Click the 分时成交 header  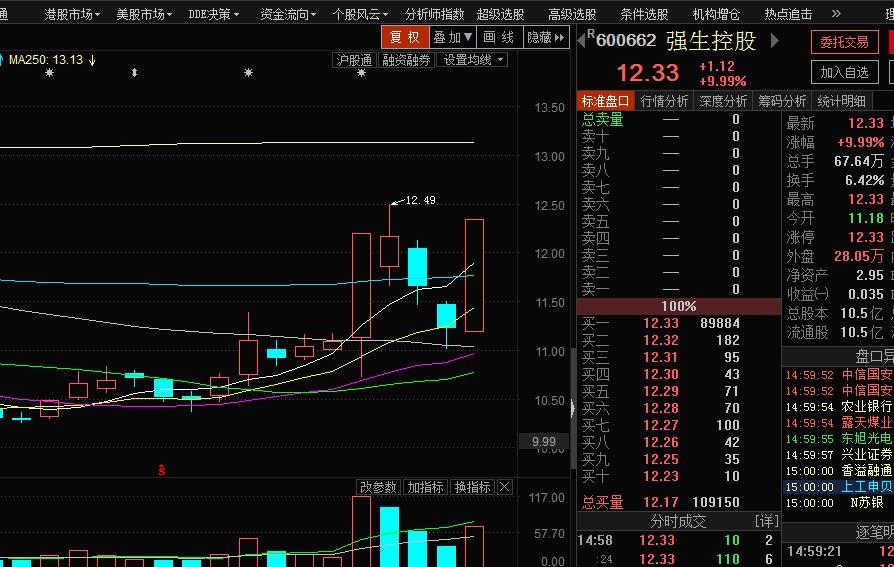(678, 521)
